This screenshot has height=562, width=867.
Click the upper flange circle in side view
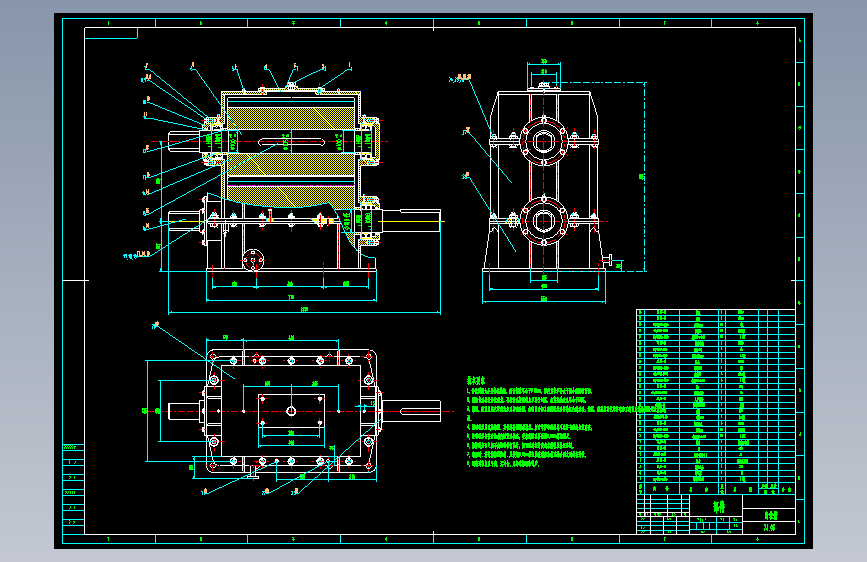[544, 142]
